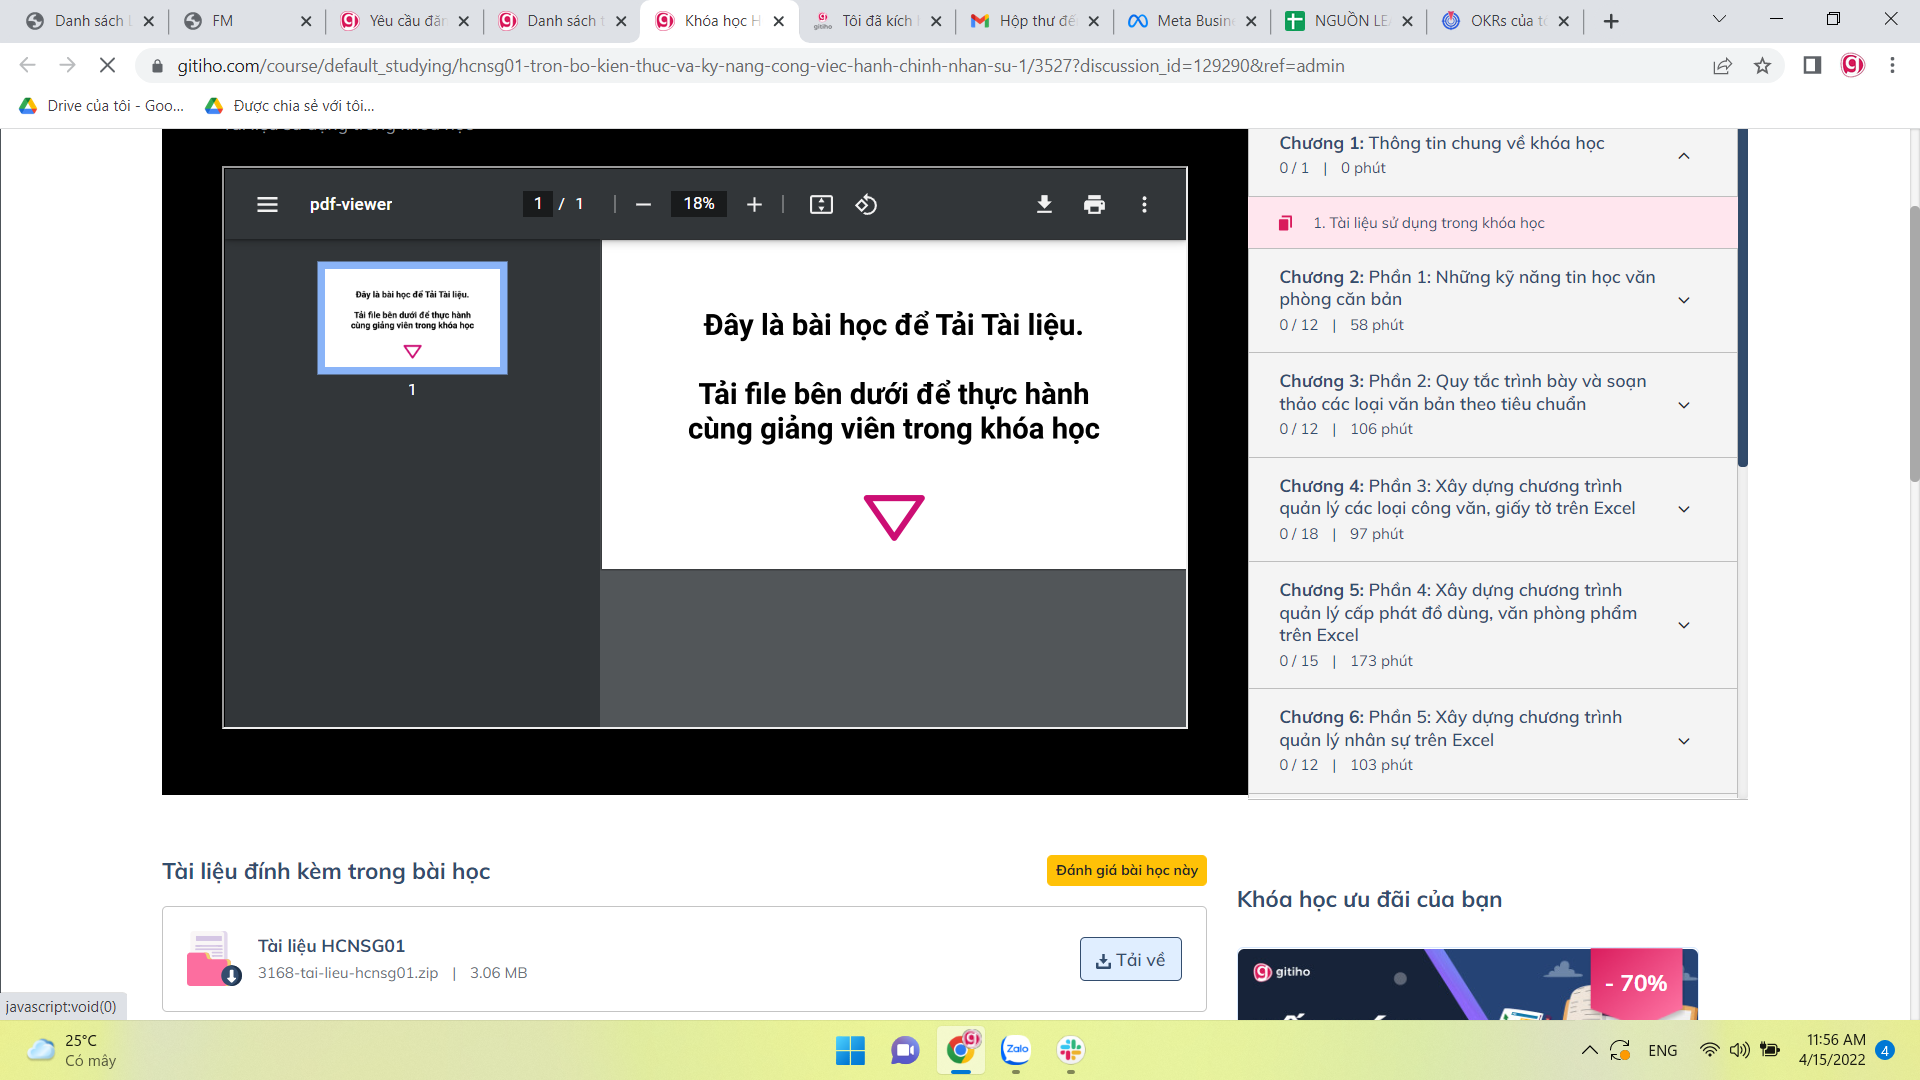The image size is (1920, 1080).
Task: Open Slack from taskbar
Action: click(x=1071, y=1050)
